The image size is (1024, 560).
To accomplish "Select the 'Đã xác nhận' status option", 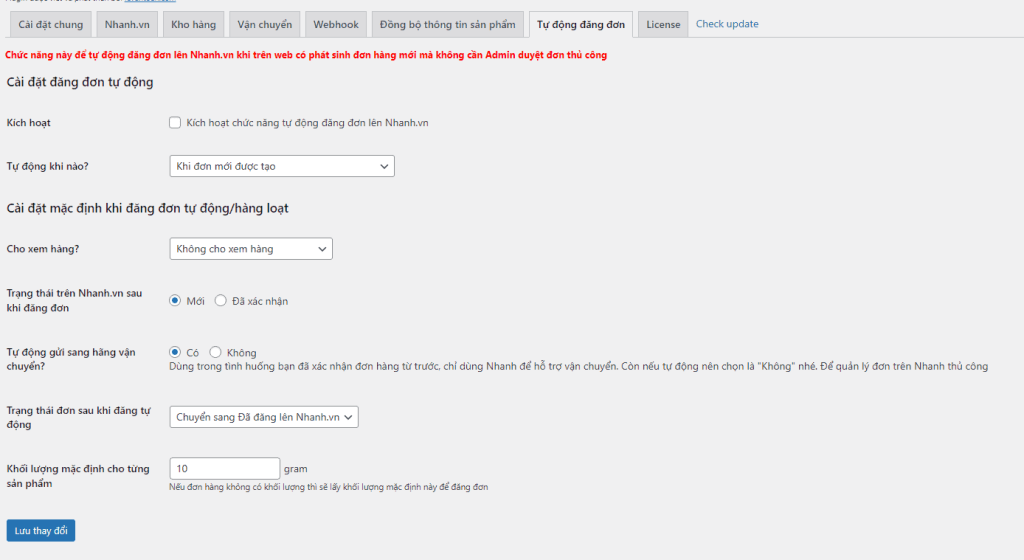I will [221, 300].
